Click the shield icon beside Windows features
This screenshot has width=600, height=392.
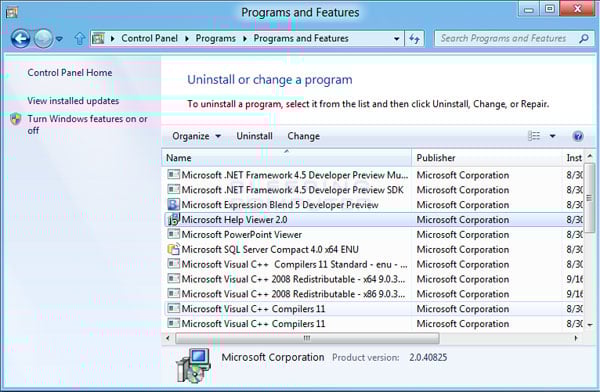15,119
